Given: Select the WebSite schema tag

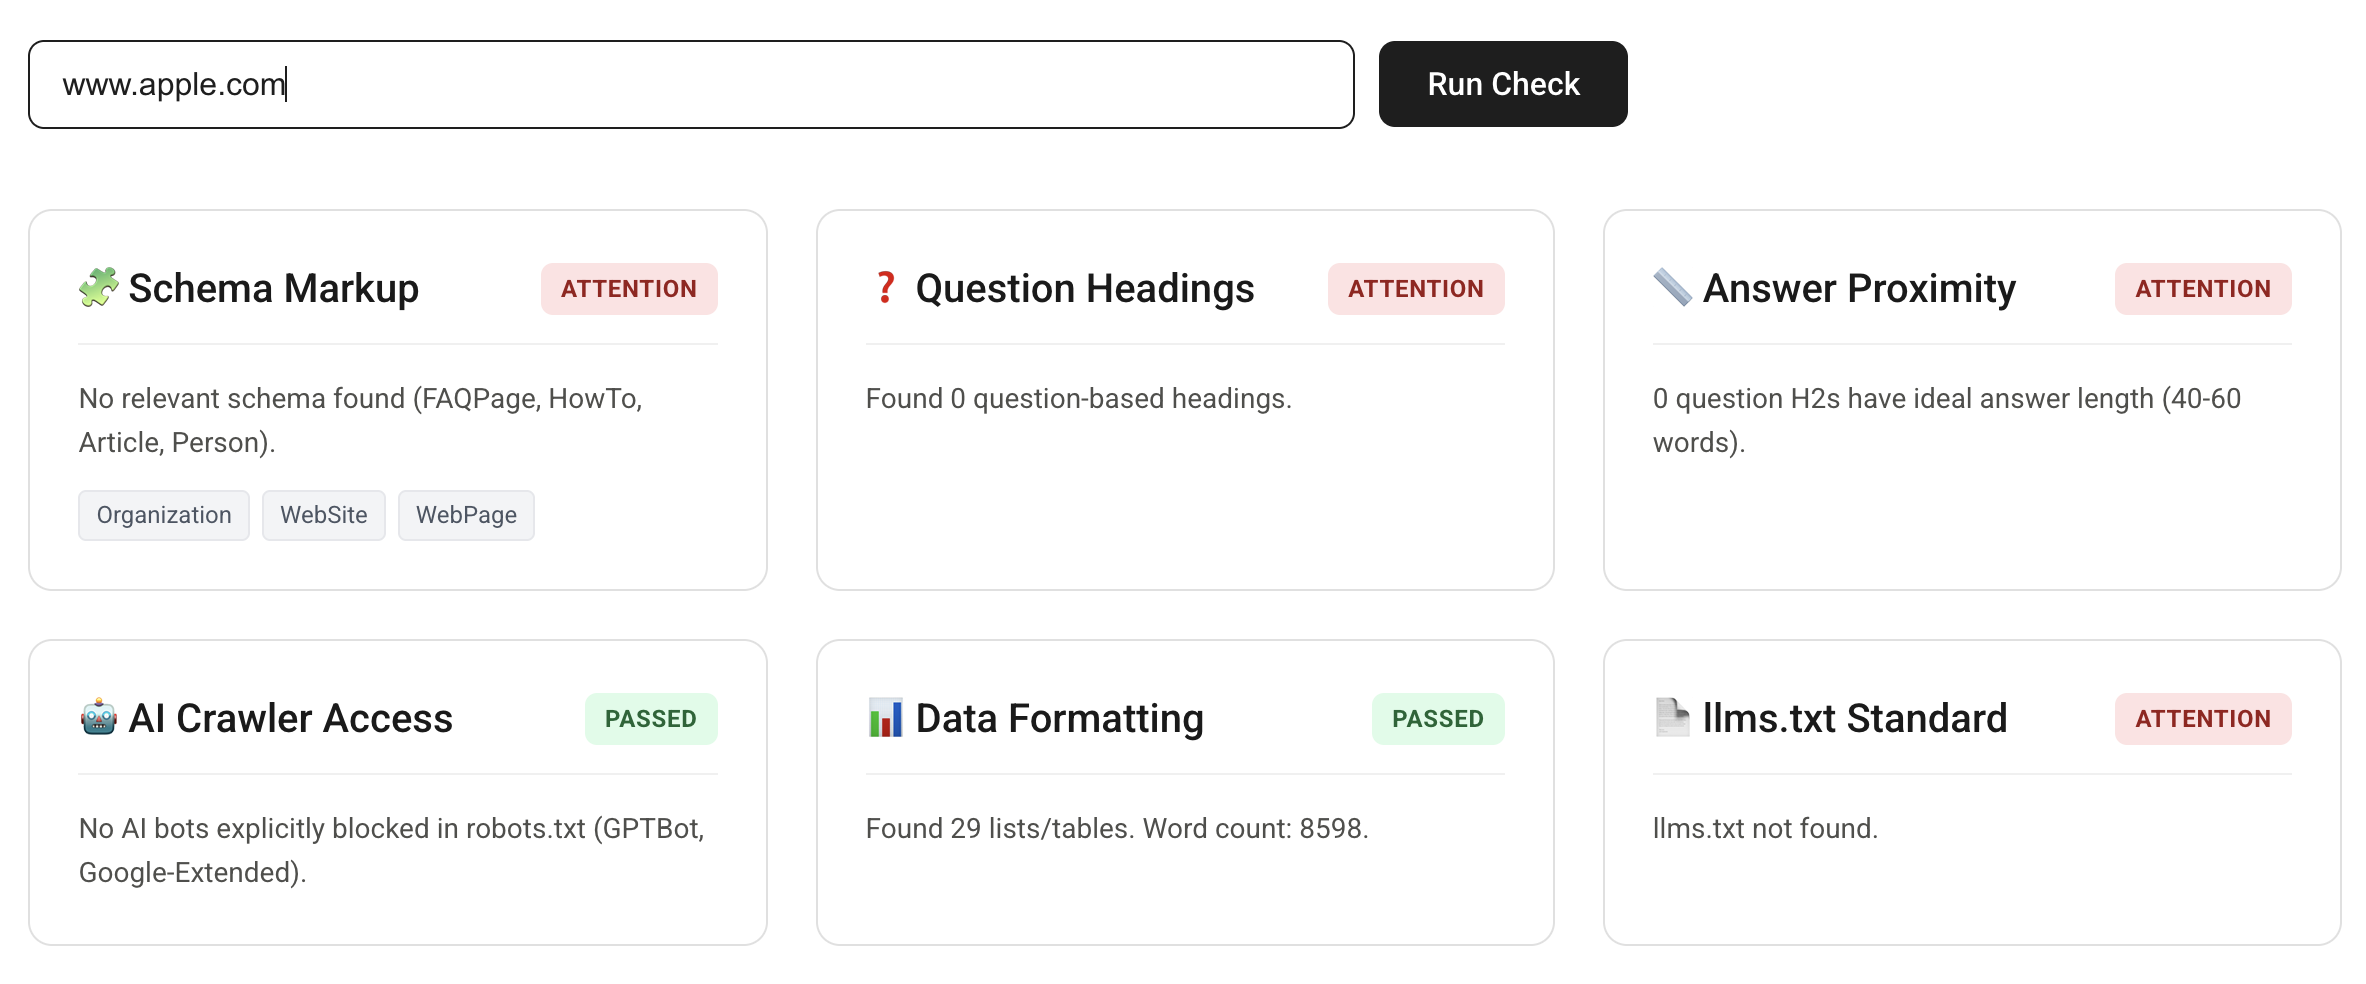Looking at the screenshot, I should [323, 515].
